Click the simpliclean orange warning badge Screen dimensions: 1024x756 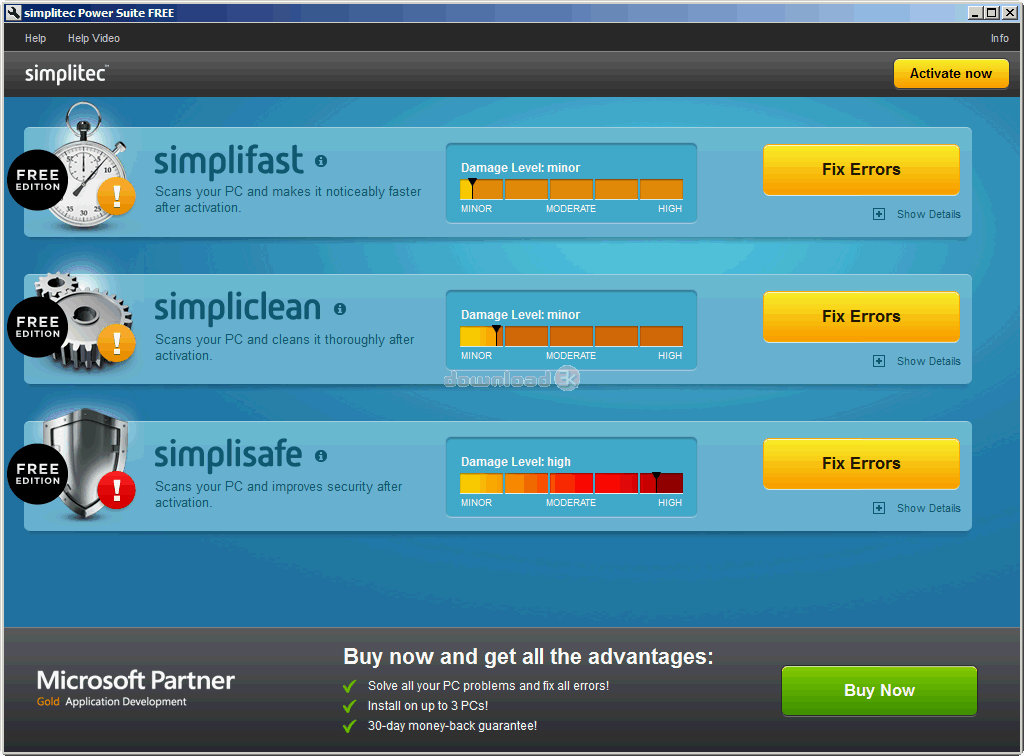(x=116, y=342)
